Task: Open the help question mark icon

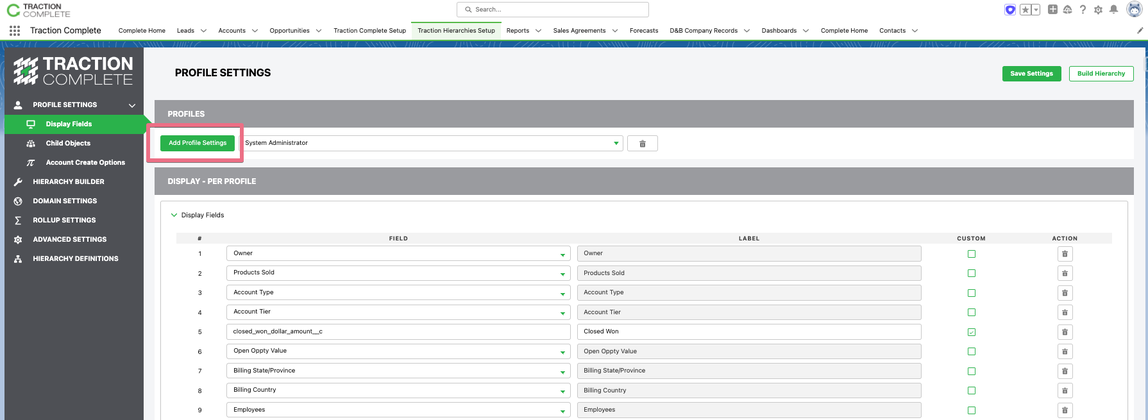Action: 1083,10
